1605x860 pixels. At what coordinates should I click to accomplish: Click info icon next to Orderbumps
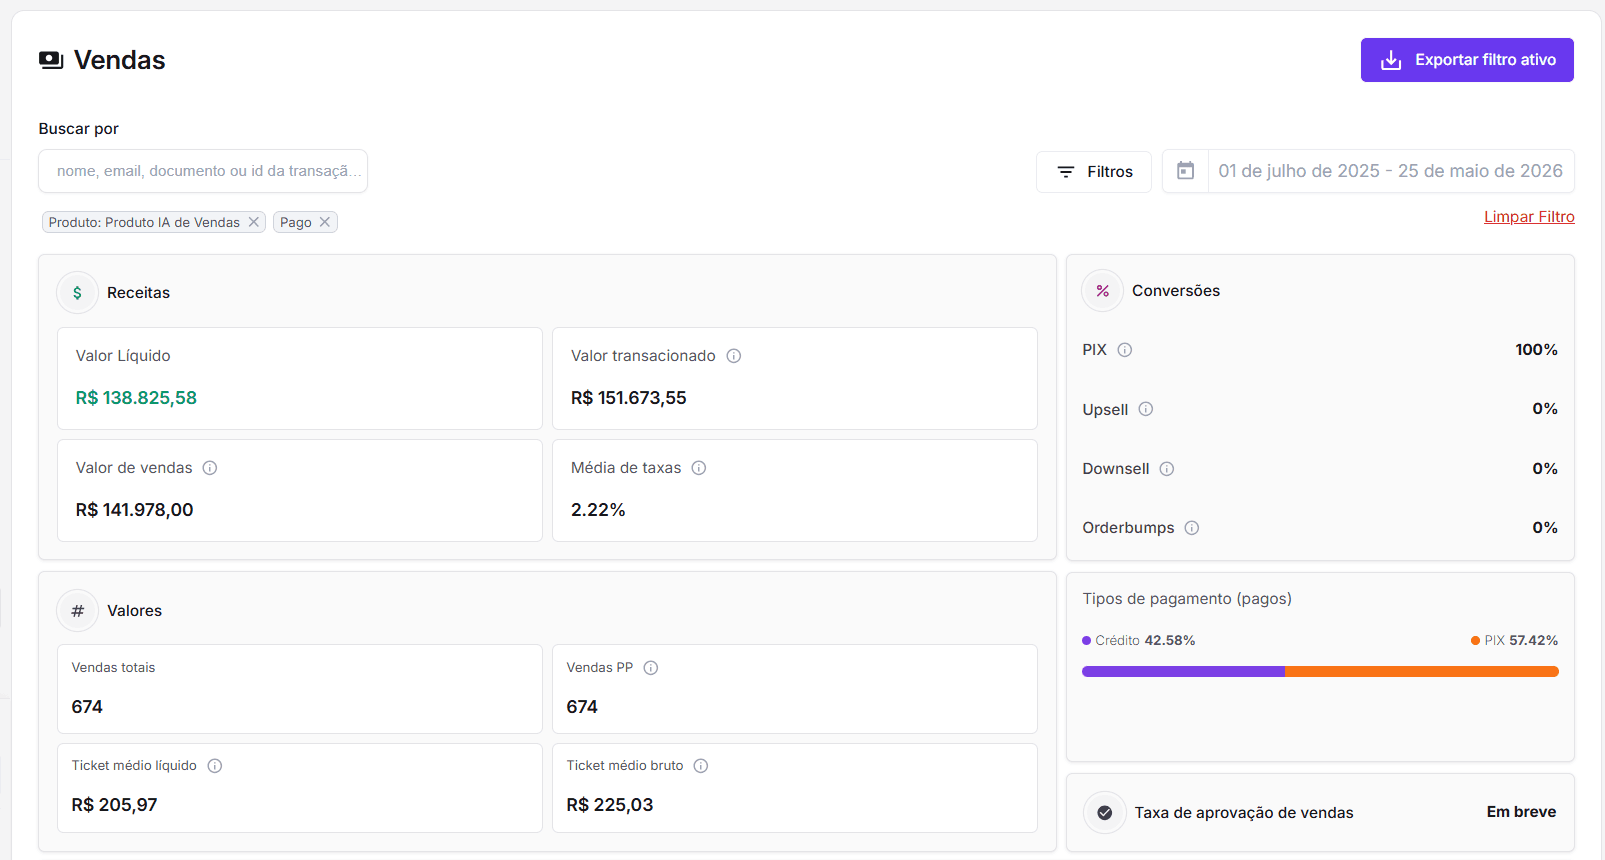click(x=1192, y=528)
